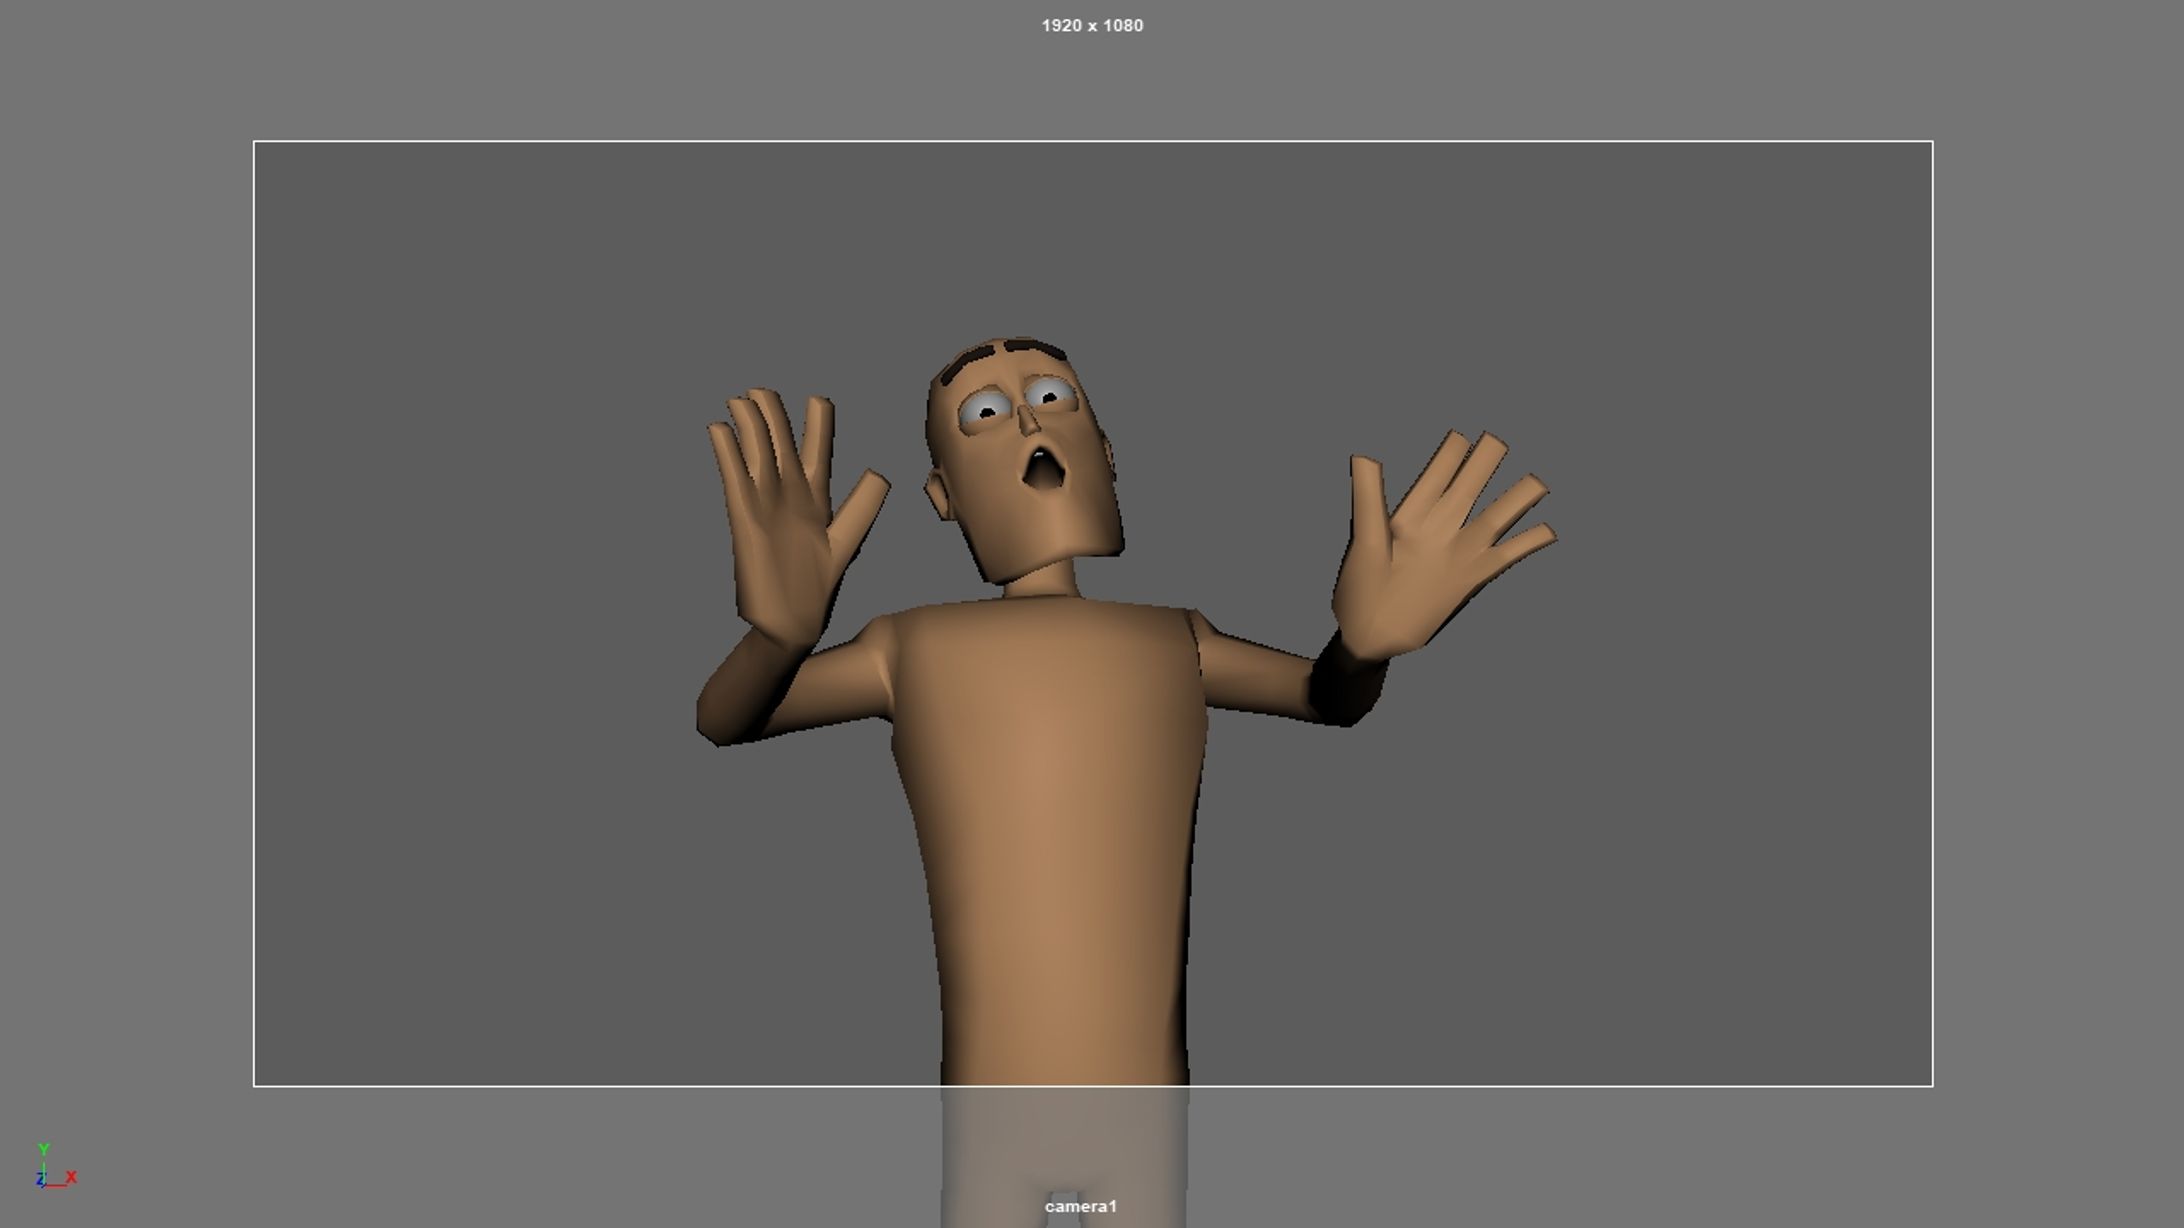Click the camera1 name label

[x=1080, y=1206]
